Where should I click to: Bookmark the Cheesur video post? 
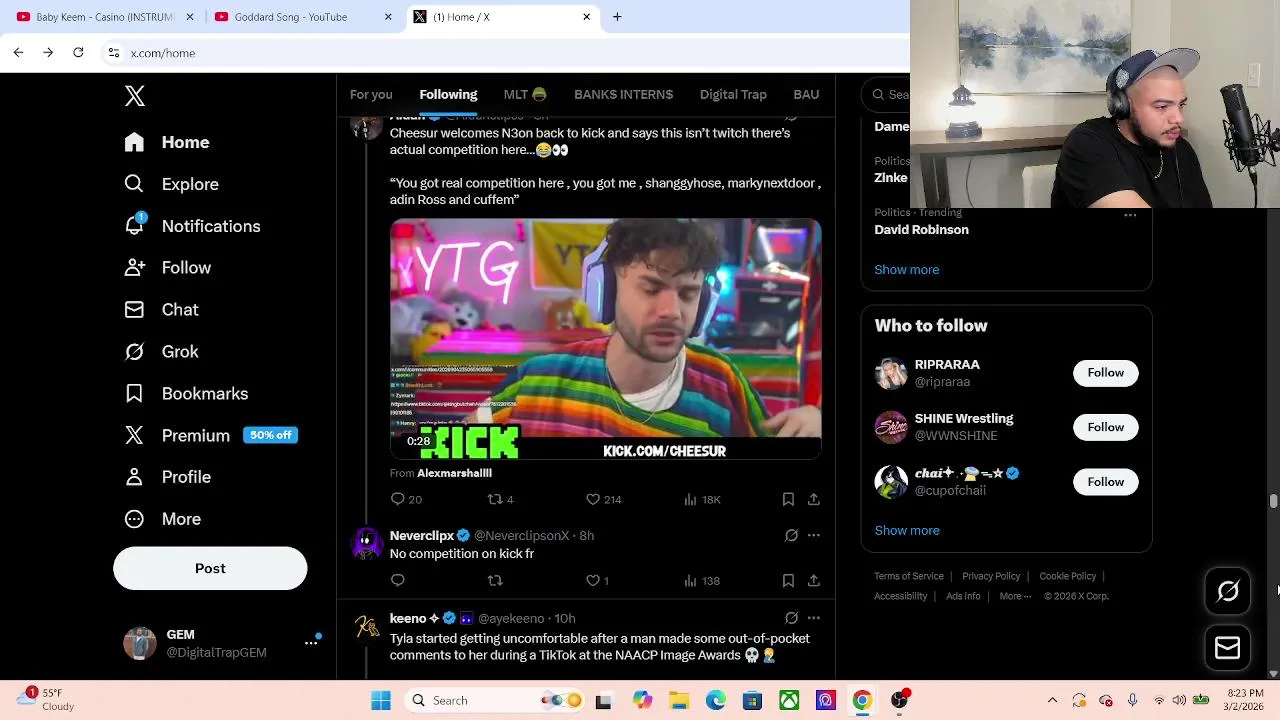pos(788,499)
